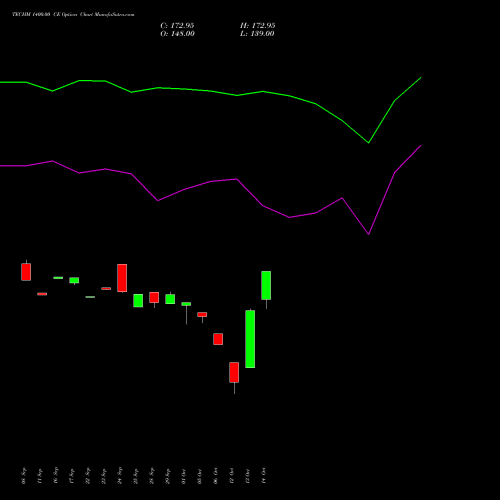Click the high price value H: 172.95
500x500 pixels.
[258, 26]
